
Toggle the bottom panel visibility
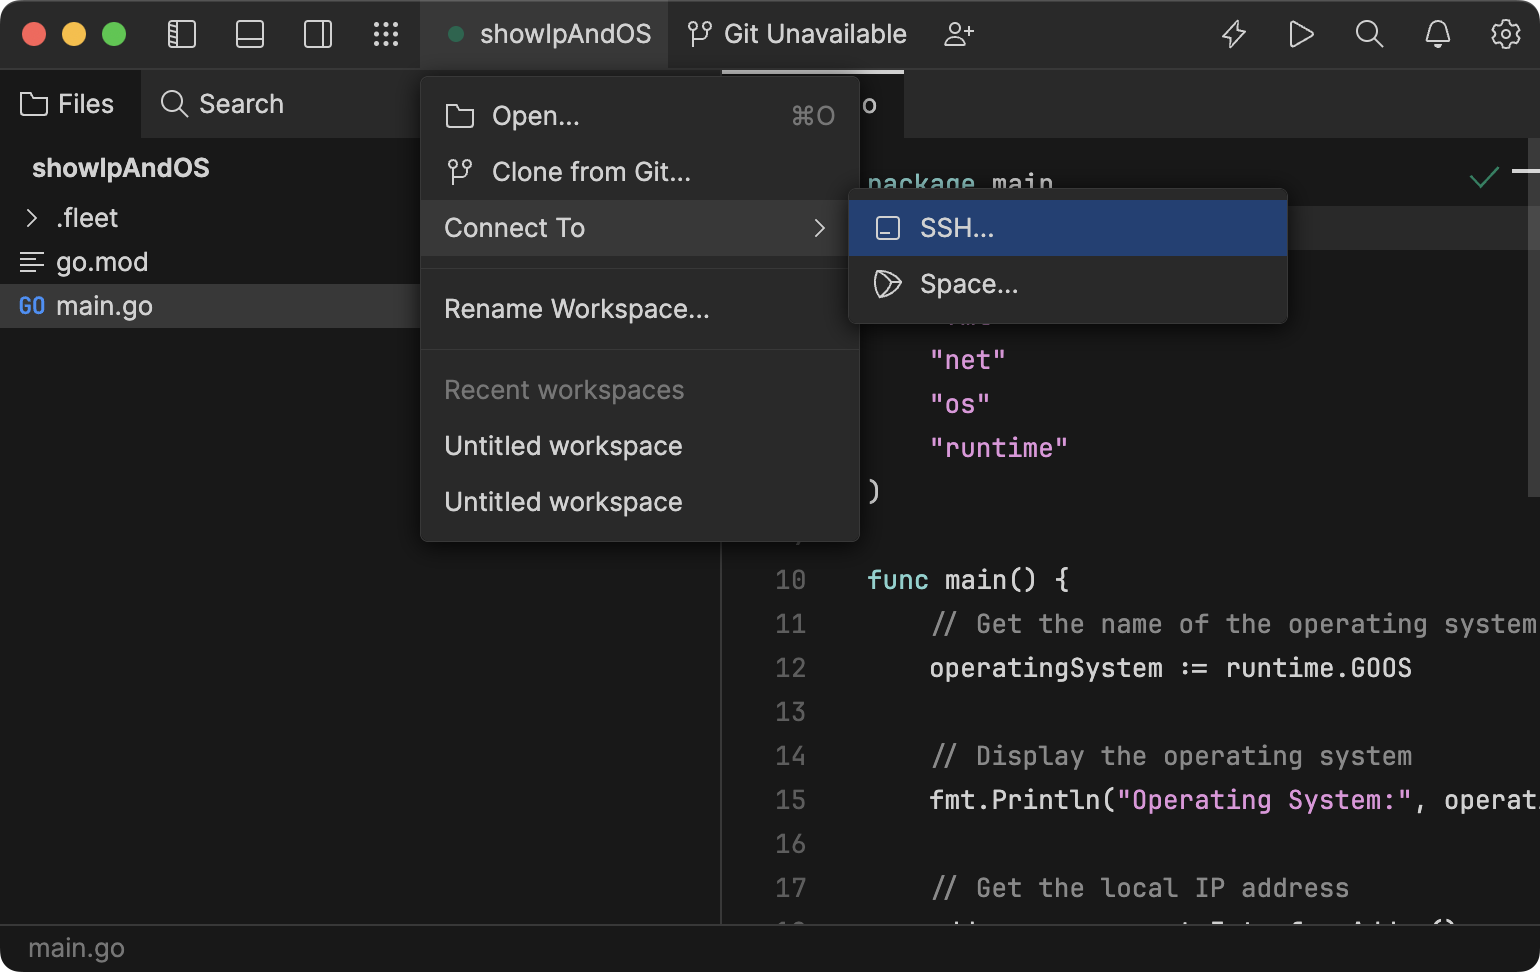[x=249, y=33]
